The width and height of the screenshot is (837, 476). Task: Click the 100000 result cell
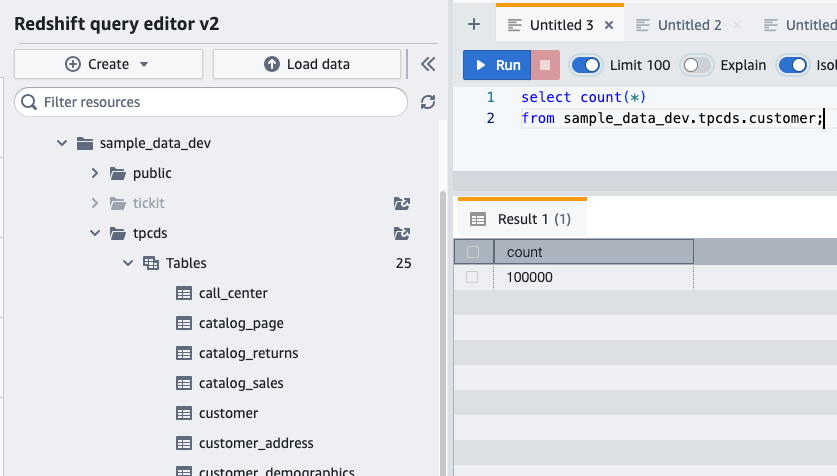594,277
